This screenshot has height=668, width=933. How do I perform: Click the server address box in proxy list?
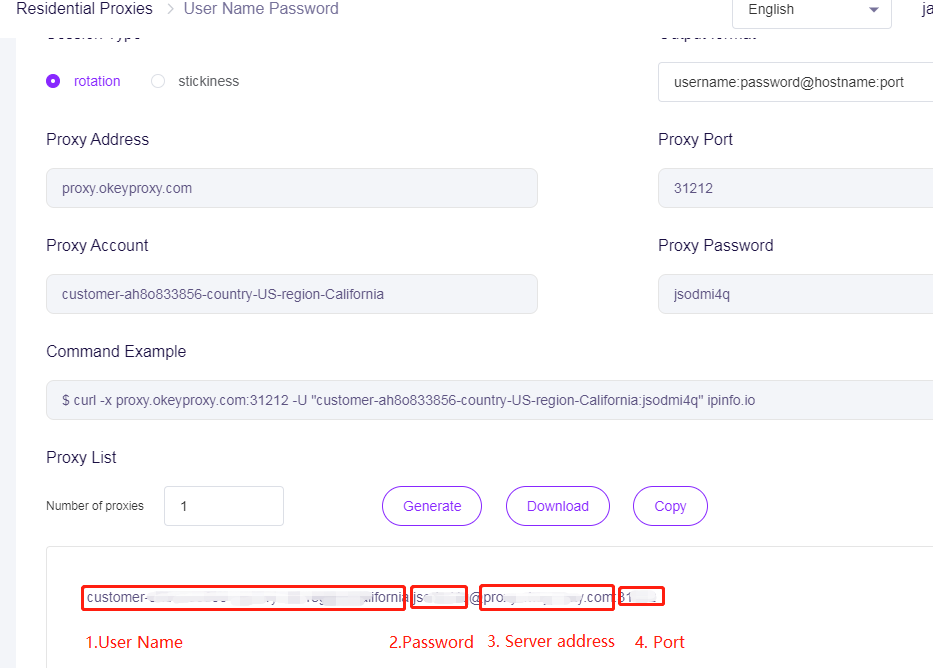point(546,598)
